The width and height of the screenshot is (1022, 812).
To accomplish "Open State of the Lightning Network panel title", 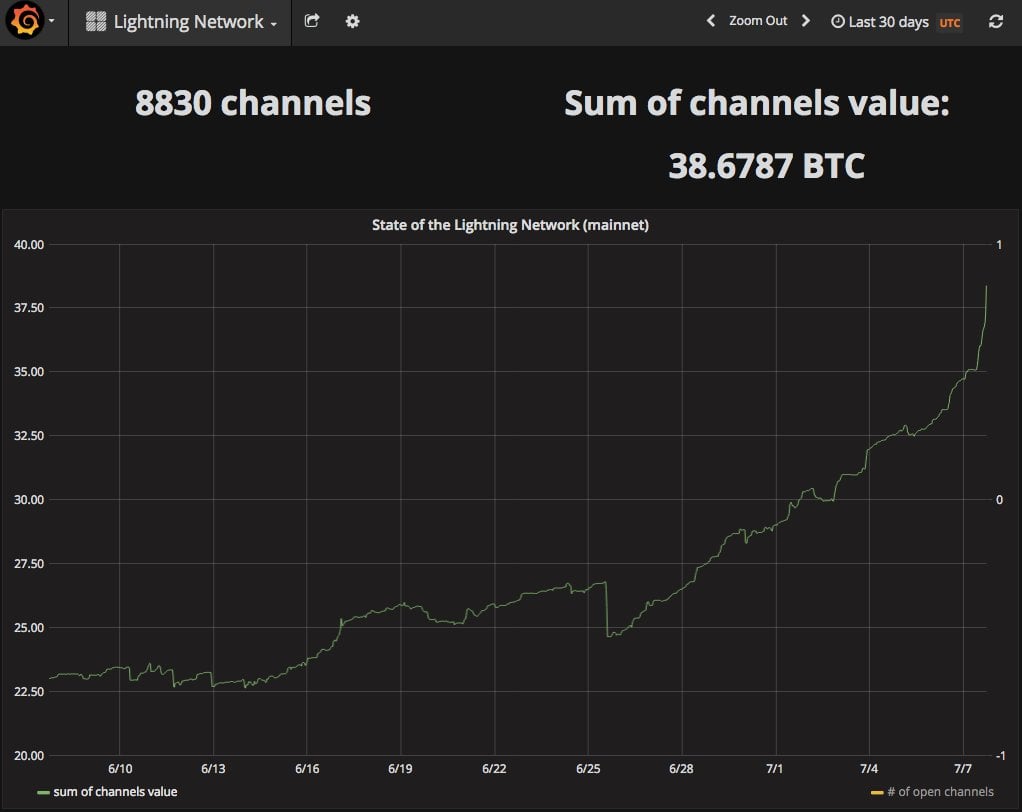I will (510, 225).
